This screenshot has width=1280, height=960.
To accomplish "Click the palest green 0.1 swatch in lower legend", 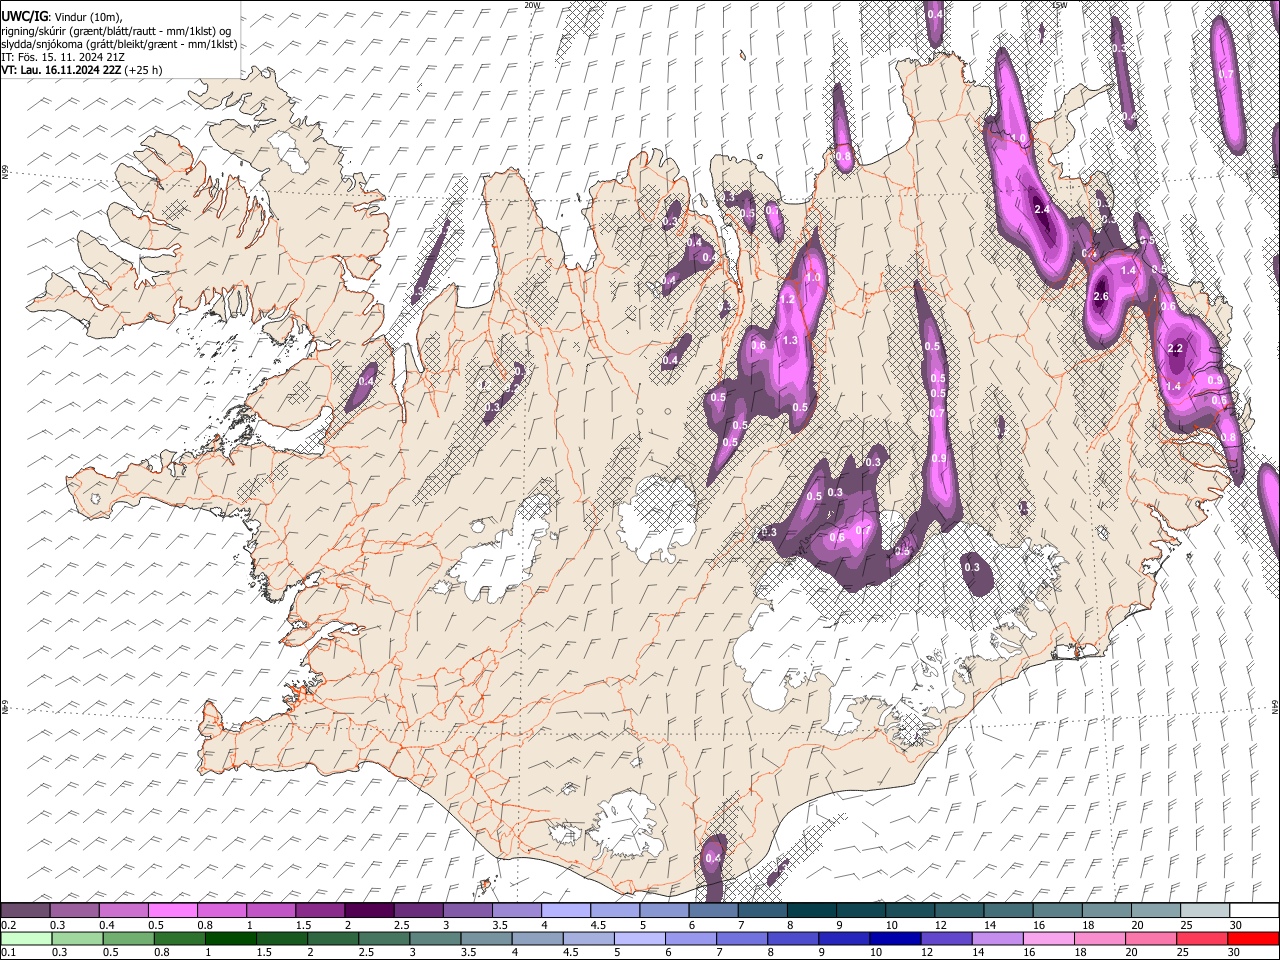I will [25, 938].
